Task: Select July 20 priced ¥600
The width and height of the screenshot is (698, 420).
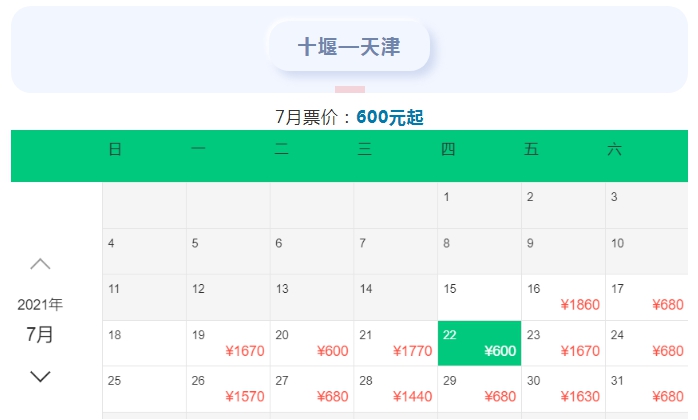Action: point(312,343)
